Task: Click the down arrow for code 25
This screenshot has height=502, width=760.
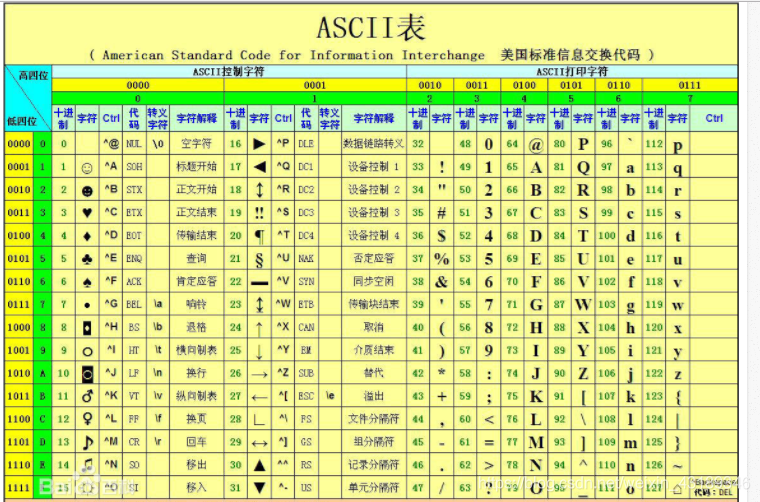Action: click(x=259, y=351)
